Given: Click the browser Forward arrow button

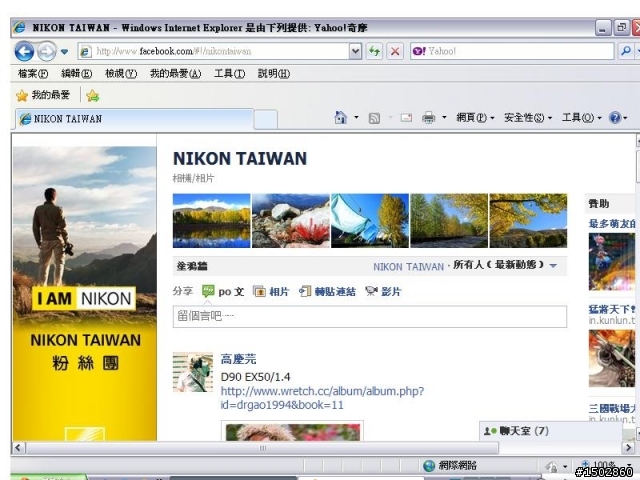Looking at the screenshot, I should point(47,51).
